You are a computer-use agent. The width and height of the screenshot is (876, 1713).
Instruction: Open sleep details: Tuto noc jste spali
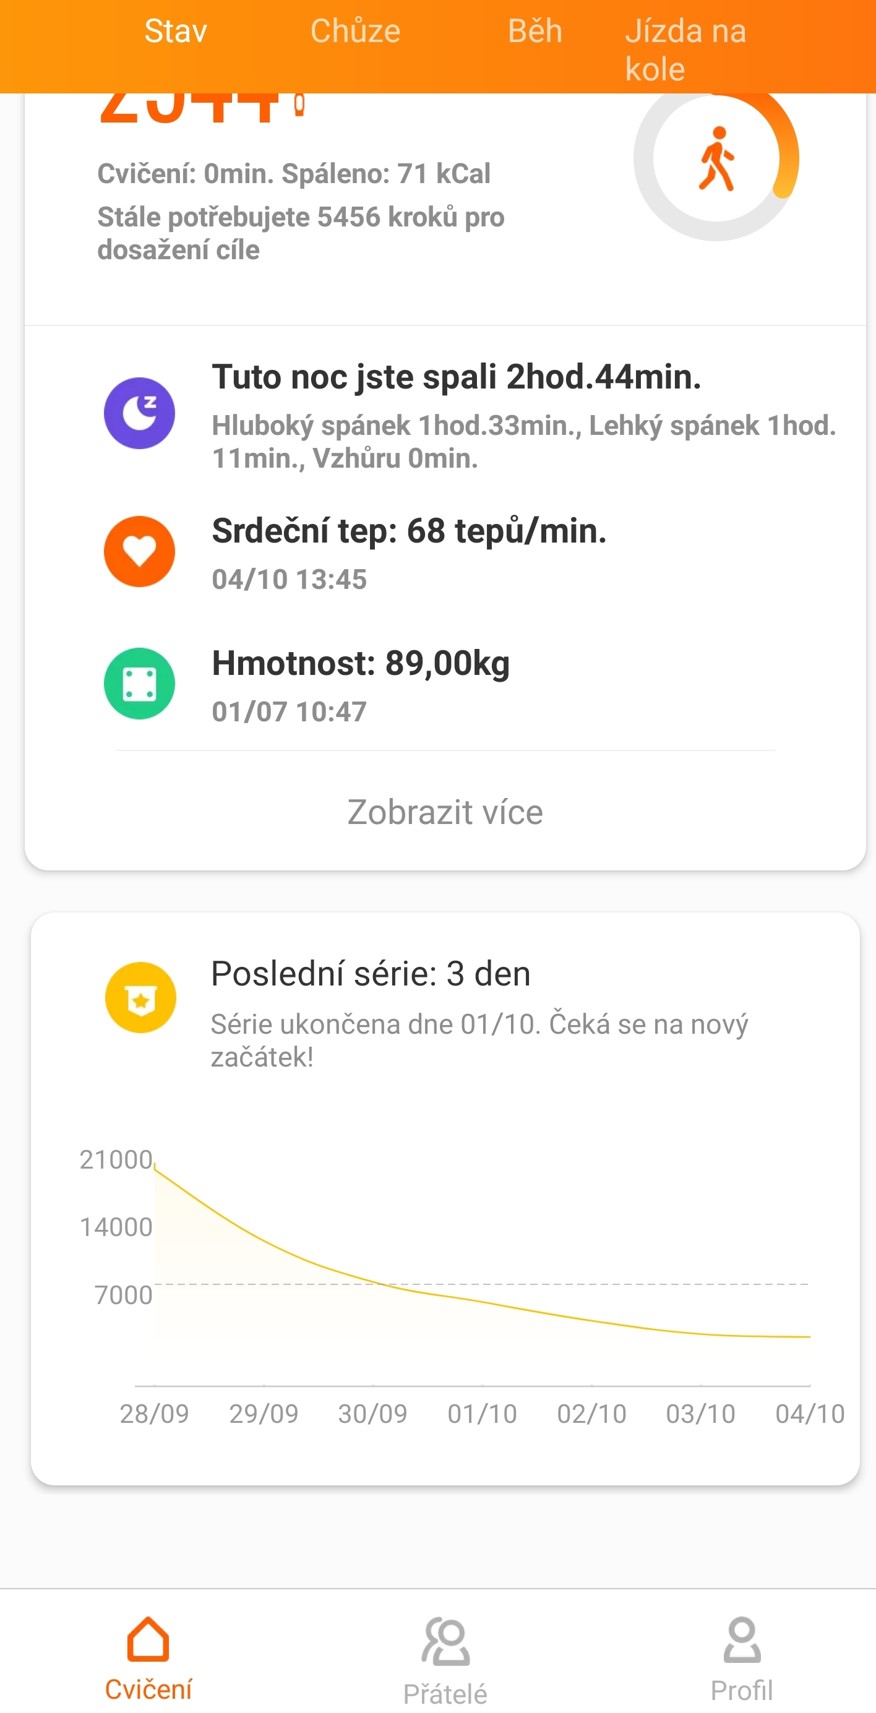tap(456, 377)
